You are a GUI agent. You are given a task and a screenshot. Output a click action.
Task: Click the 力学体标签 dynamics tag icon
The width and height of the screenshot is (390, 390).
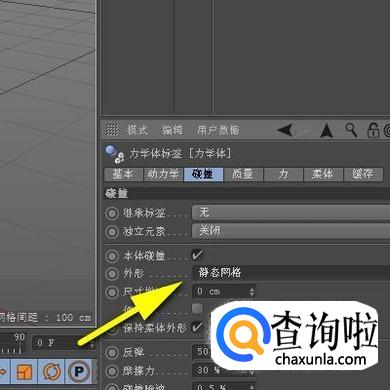[x=115, y=154]
